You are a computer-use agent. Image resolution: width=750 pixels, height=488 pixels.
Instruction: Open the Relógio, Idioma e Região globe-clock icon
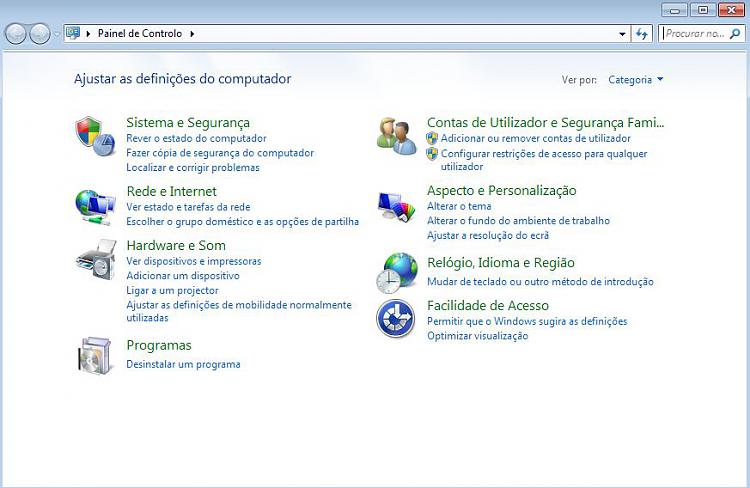(396, 273)
